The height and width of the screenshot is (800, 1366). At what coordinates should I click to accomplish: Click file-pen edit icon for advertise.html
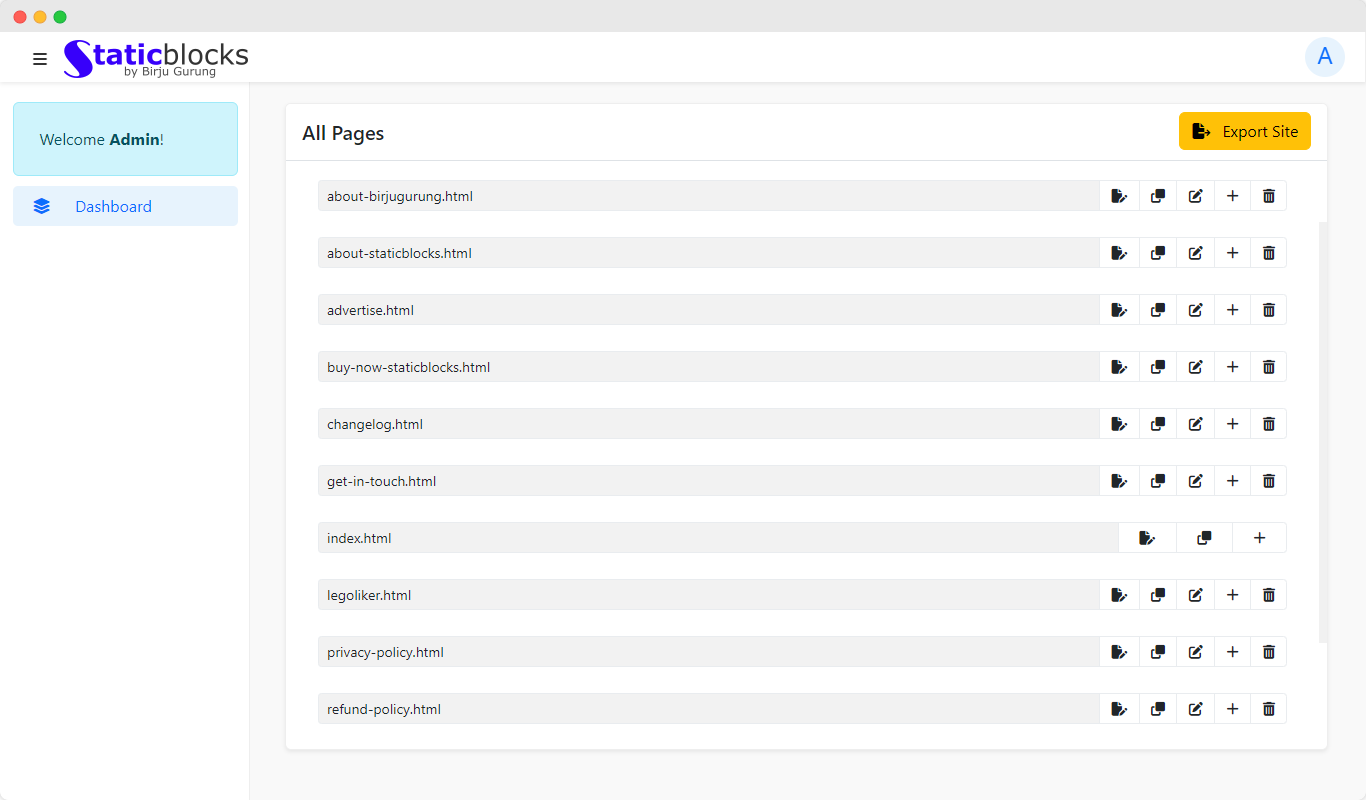click(1120, 310)
